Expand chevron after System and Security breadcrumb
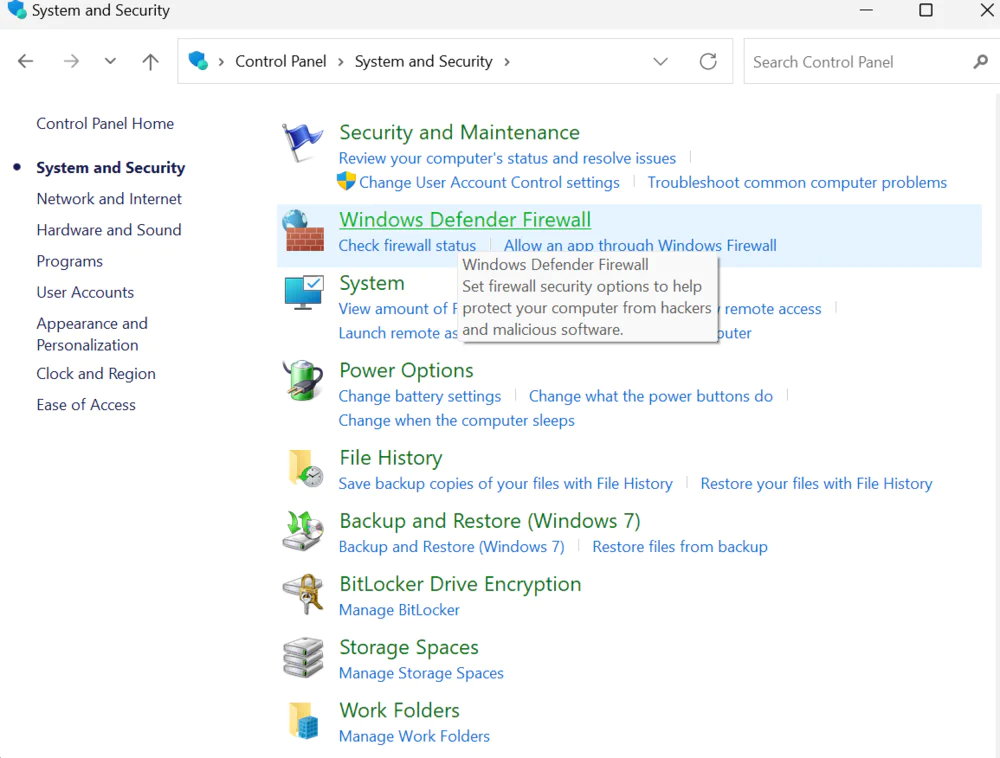The width and height of the screenshot is (1000, 758). (507, 62)
